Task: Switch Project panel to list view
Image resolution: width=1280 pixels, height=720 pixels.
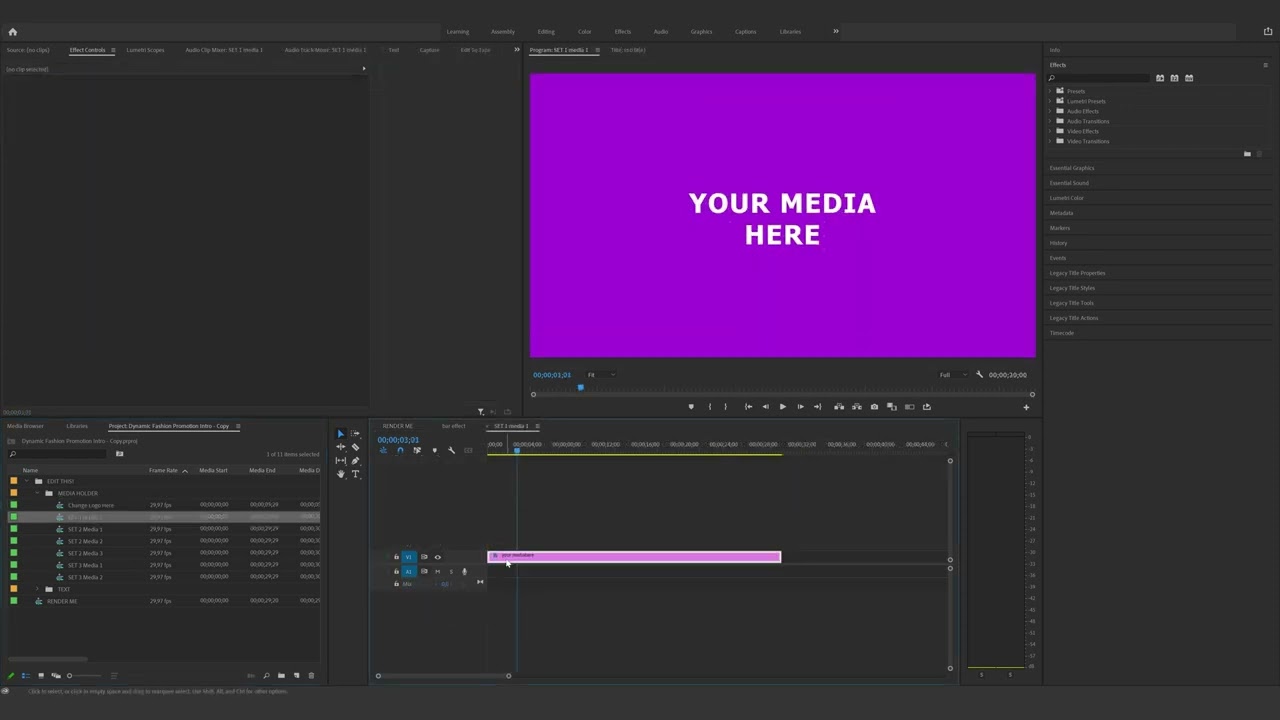Action: pyautogui.click(x=26, y=676)
